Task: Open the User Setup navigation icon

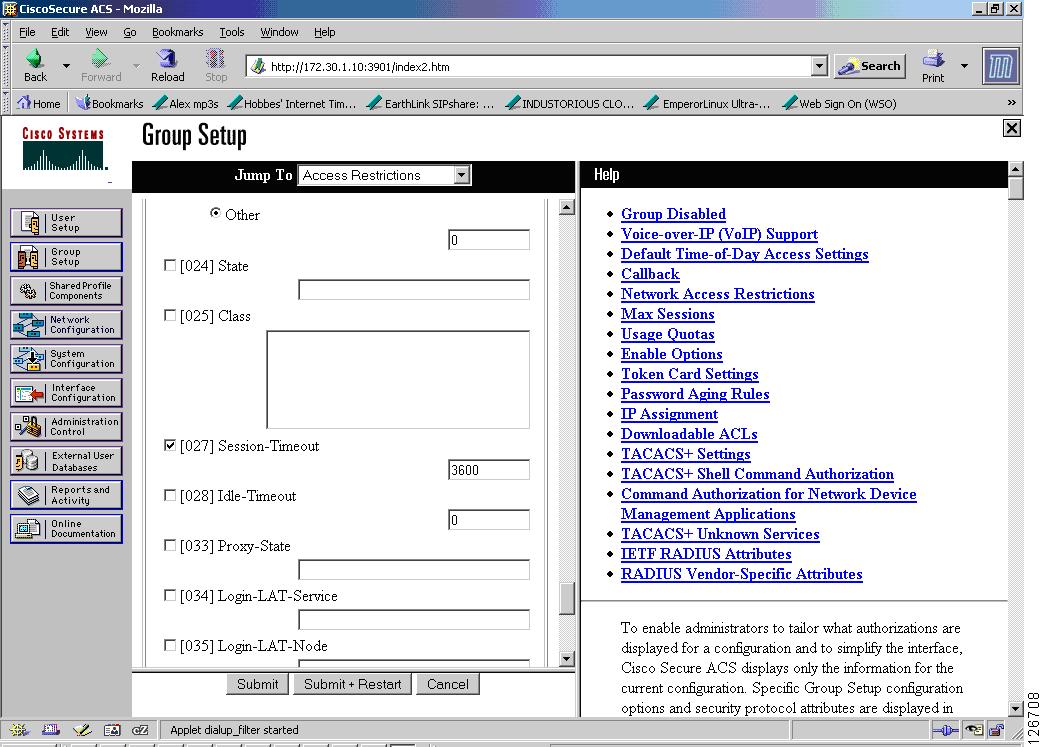Action: point(66,223)
